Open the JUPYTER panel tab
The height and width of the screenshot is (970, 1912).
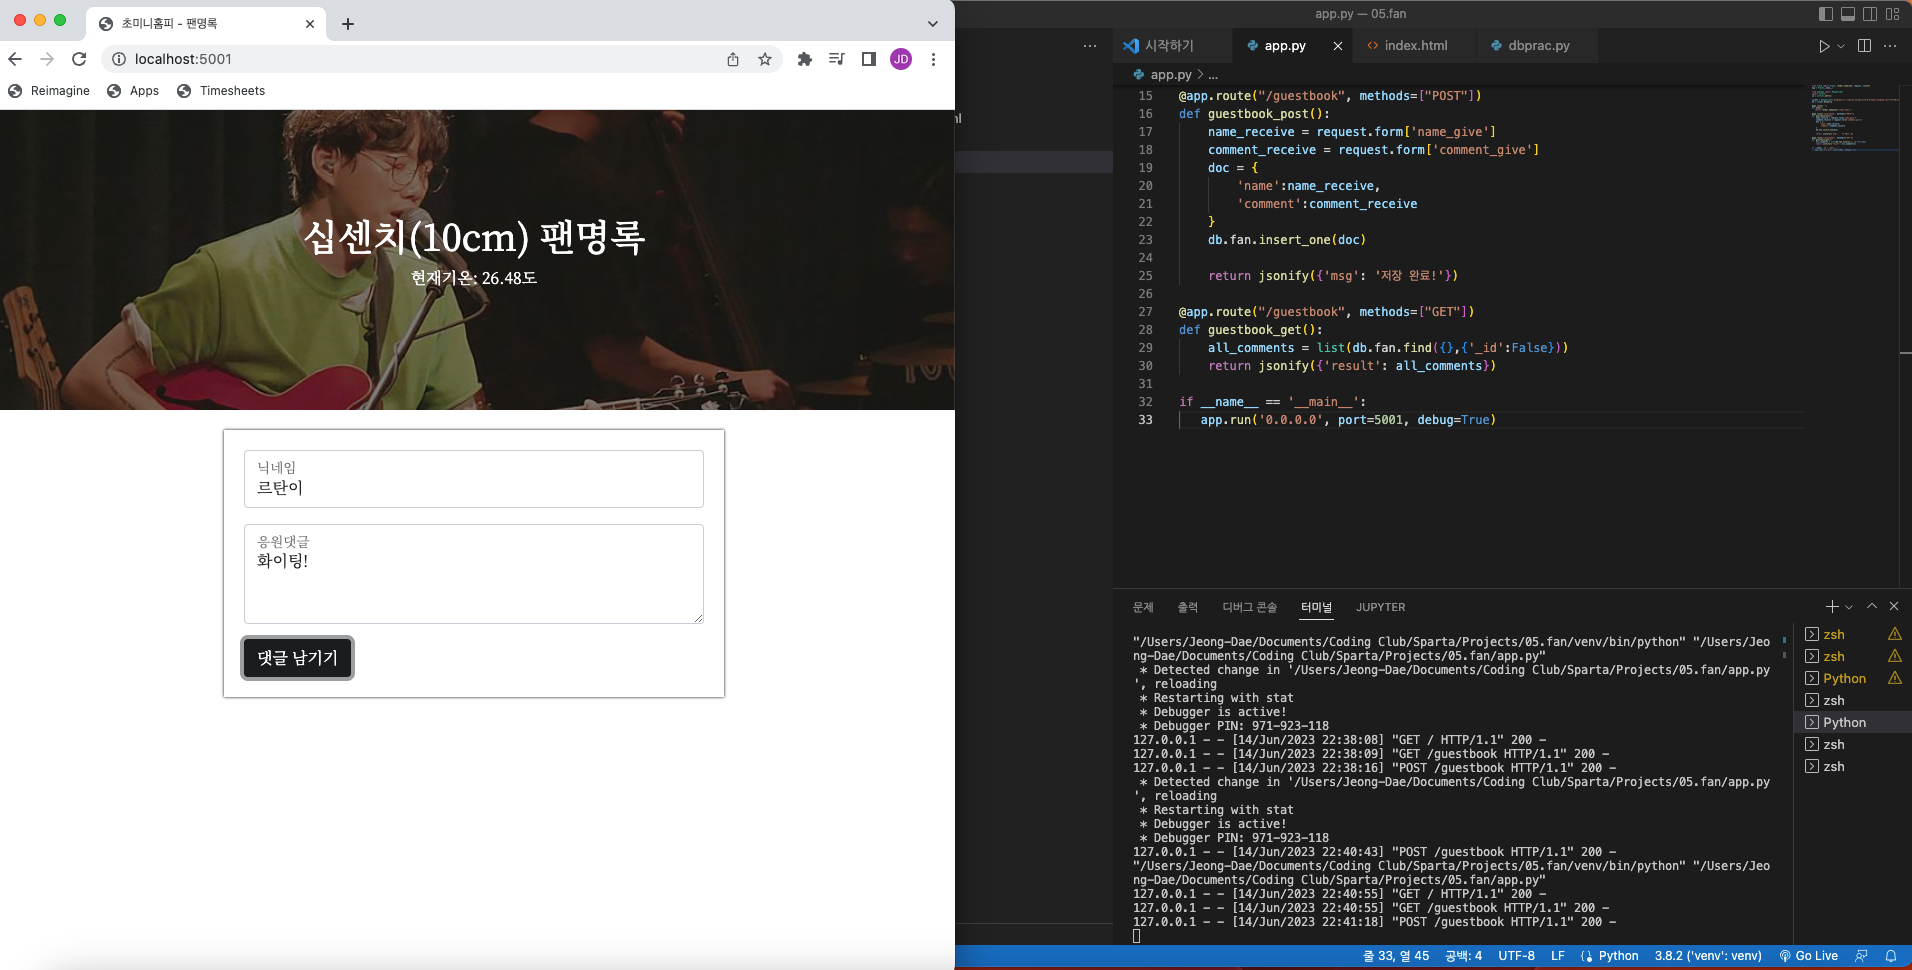point(1381,607)
